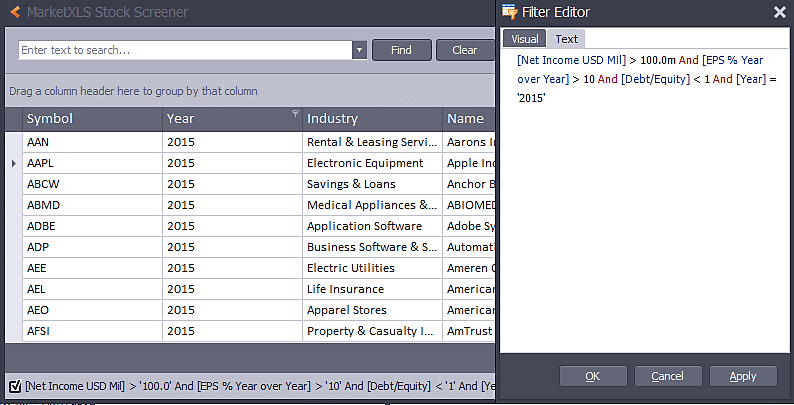The height and width of the screenshot is (405, 794).
Task: Select the ADP symbol cell
Action: (x=93, y=247)
